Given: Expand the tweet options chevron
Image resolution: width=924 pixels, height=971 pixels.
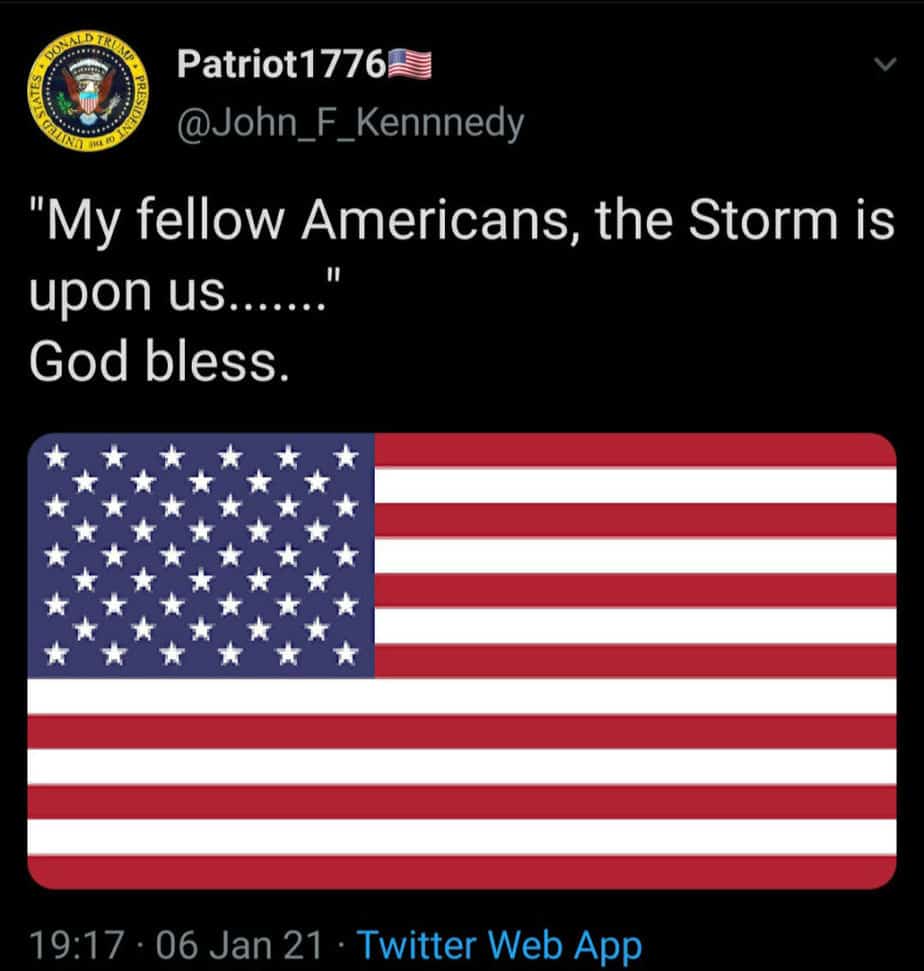Looking at the screenshot, I should coord(886,64).
